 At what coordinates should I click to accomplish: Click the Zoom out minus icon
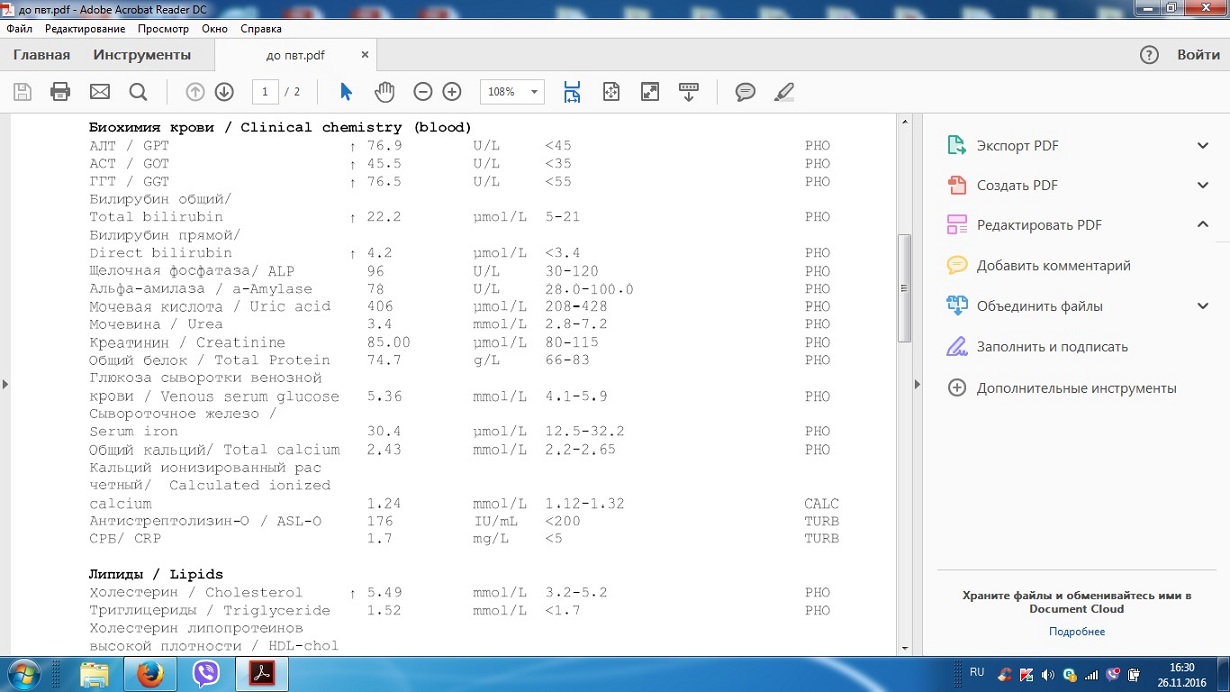pyautogui.click(x=422, y=92)
